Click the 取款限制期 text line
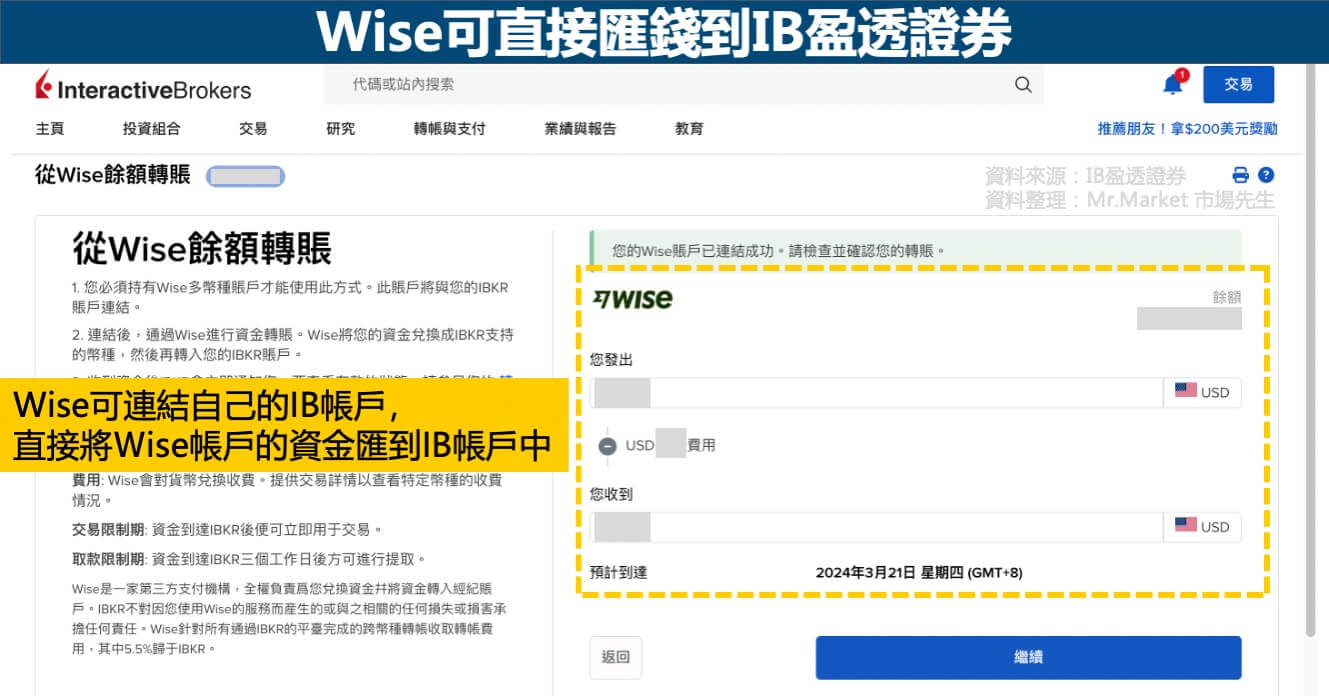The image size is (1329, 696). pos(250,559)
